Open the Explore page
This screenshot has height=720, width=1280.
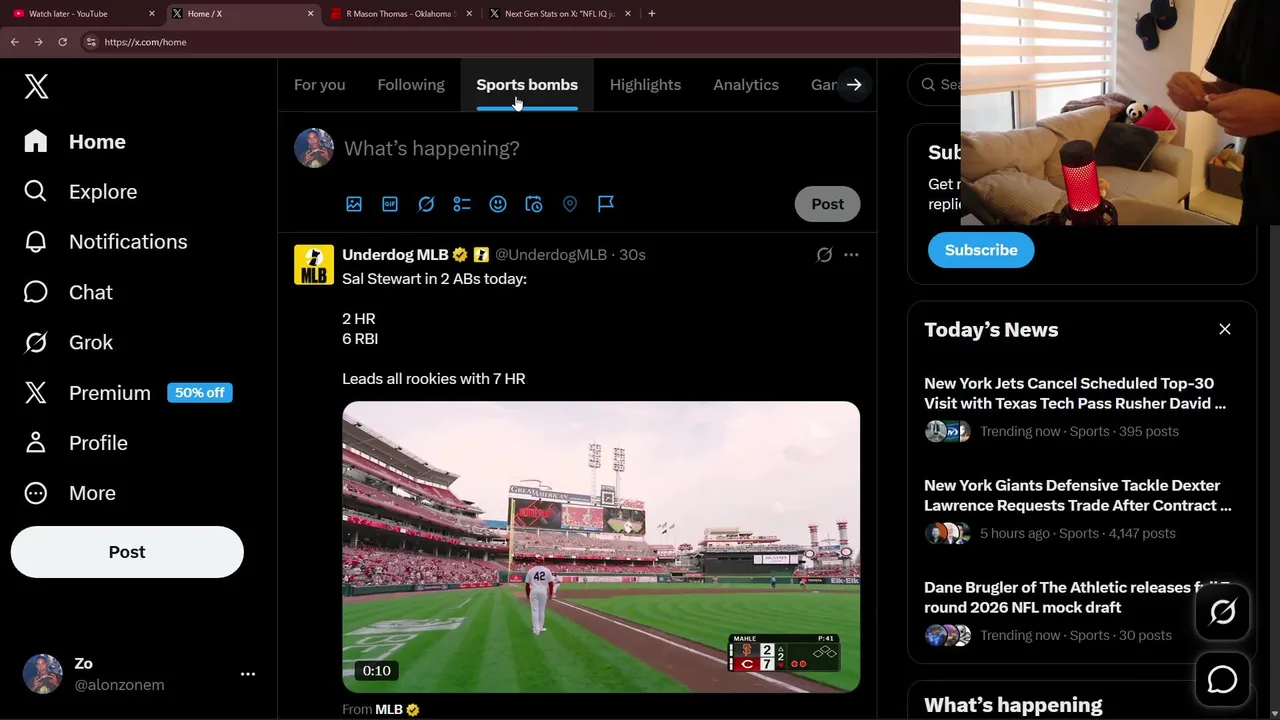[80, 192]
